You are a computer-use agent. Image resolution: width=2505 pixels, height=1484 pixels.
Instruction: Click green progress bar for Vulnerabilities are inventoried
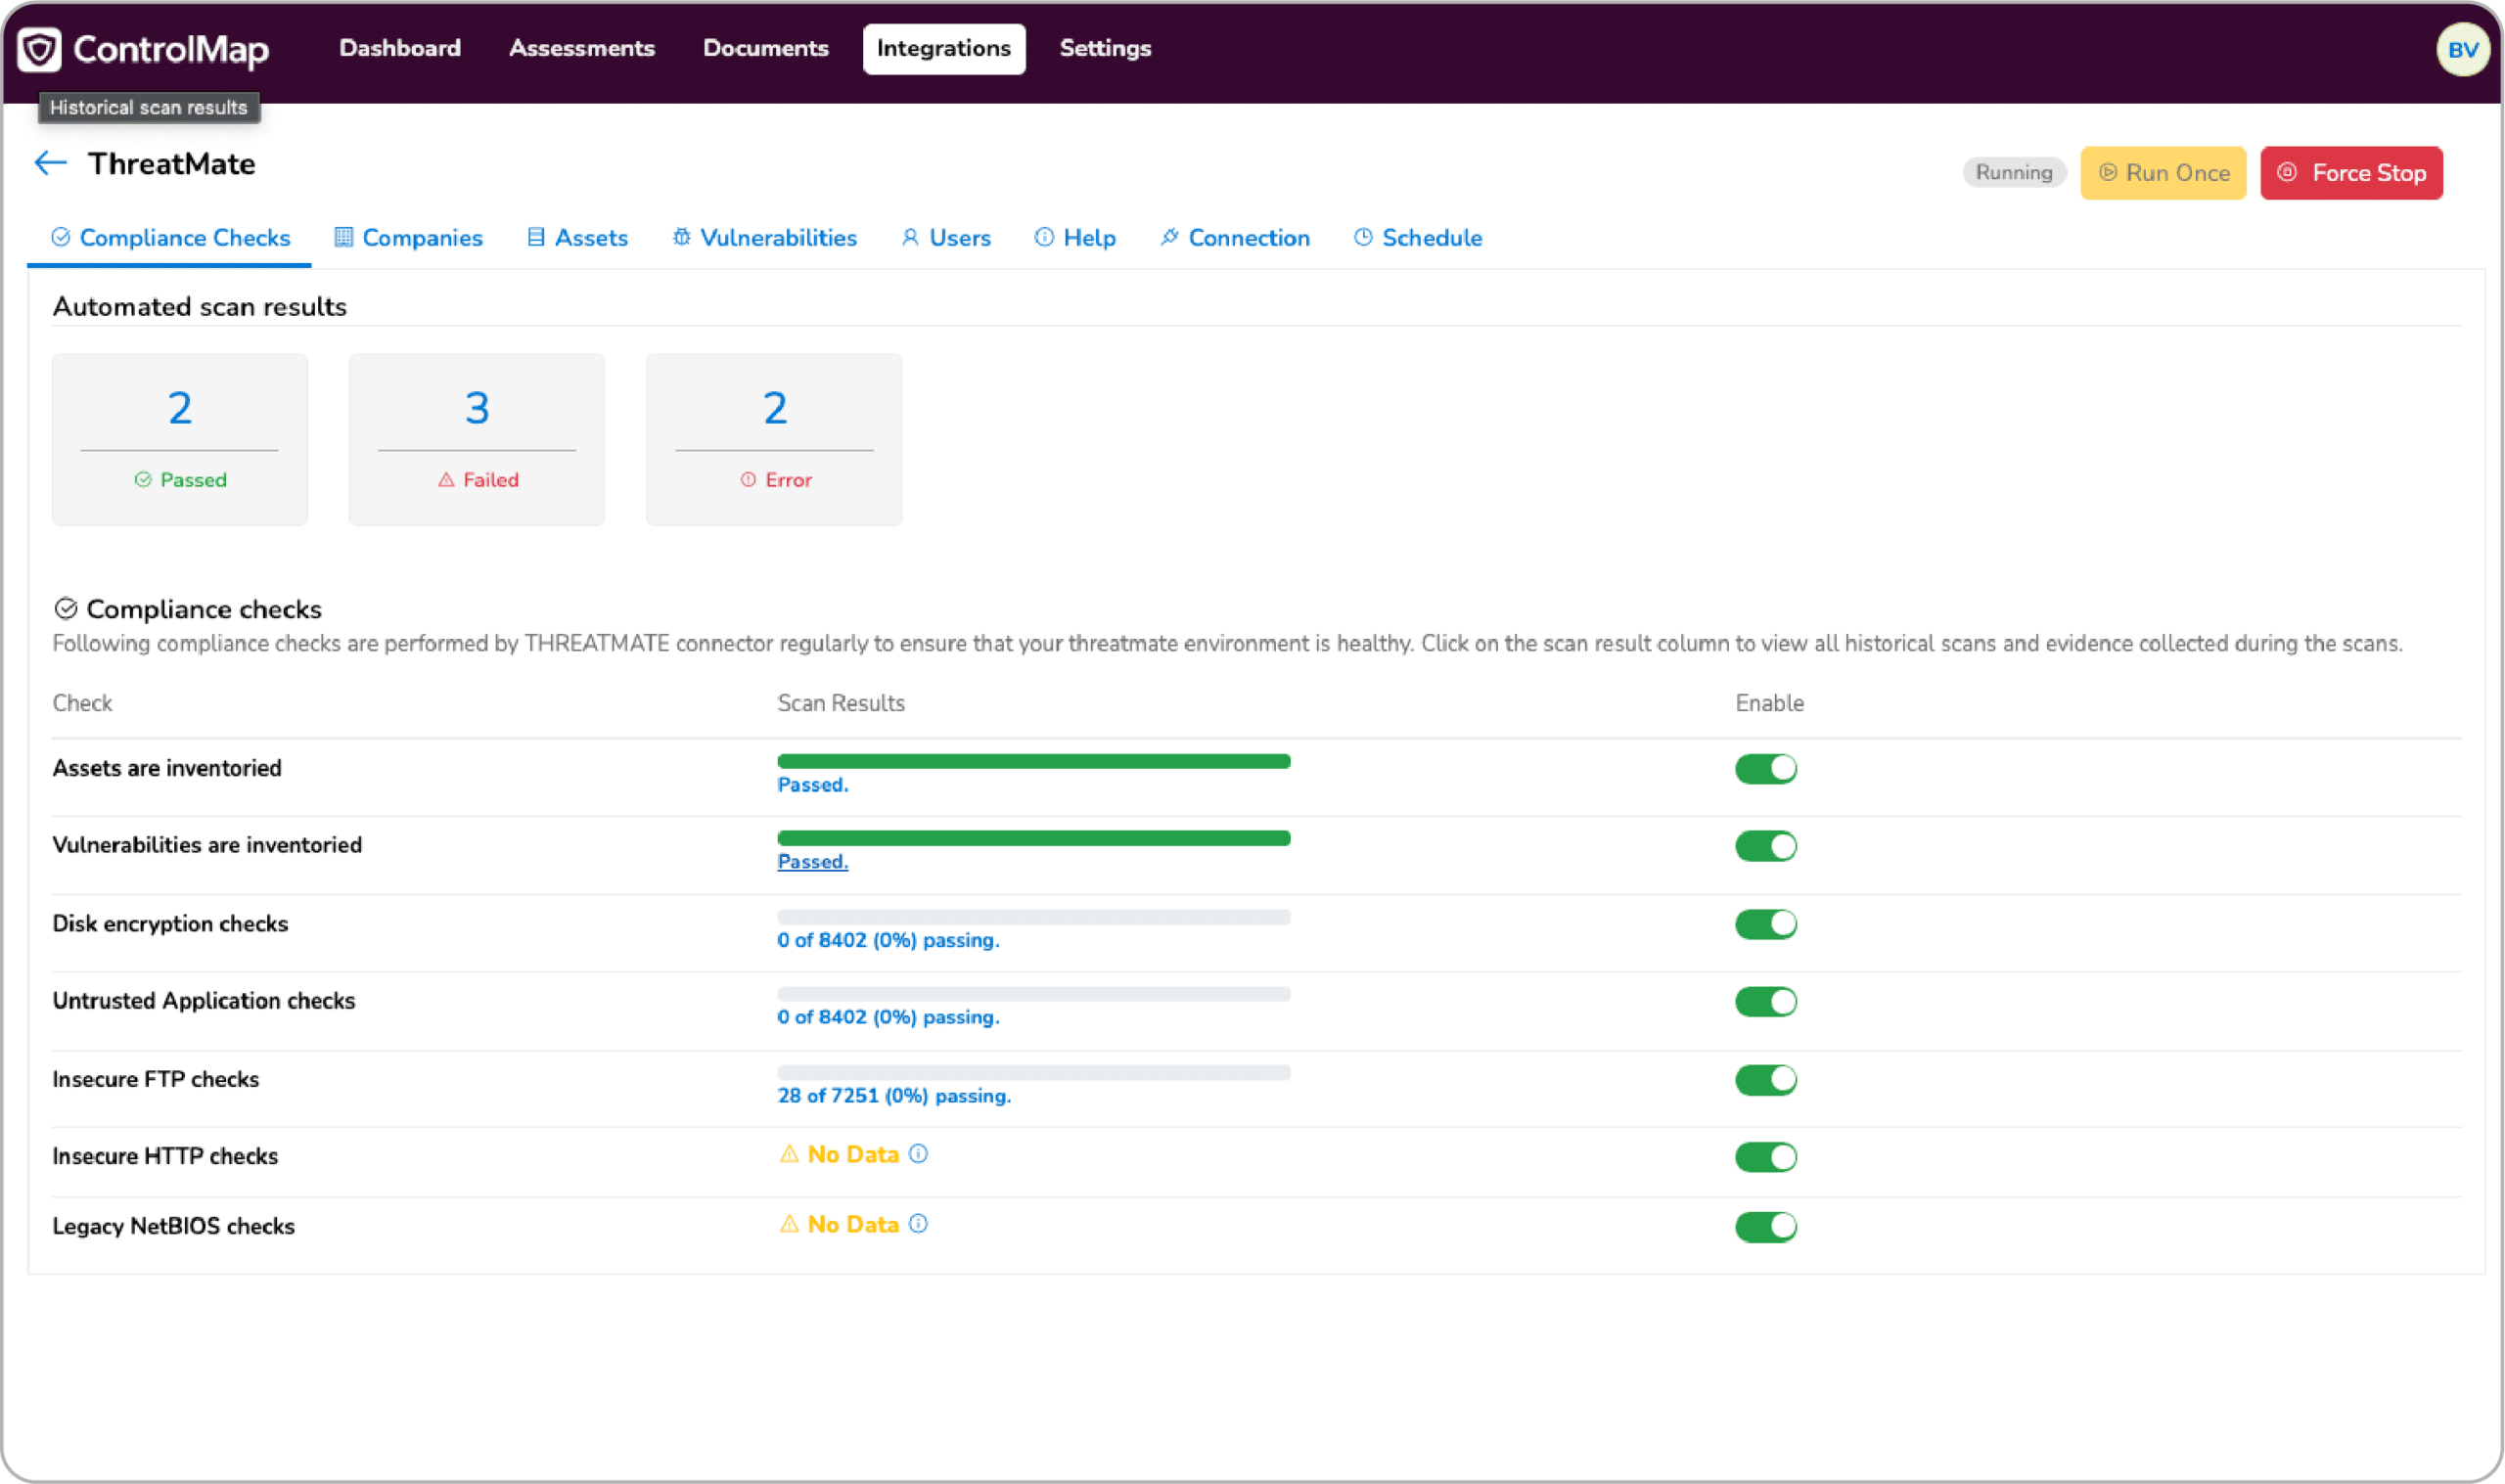tap(1034, 838)
